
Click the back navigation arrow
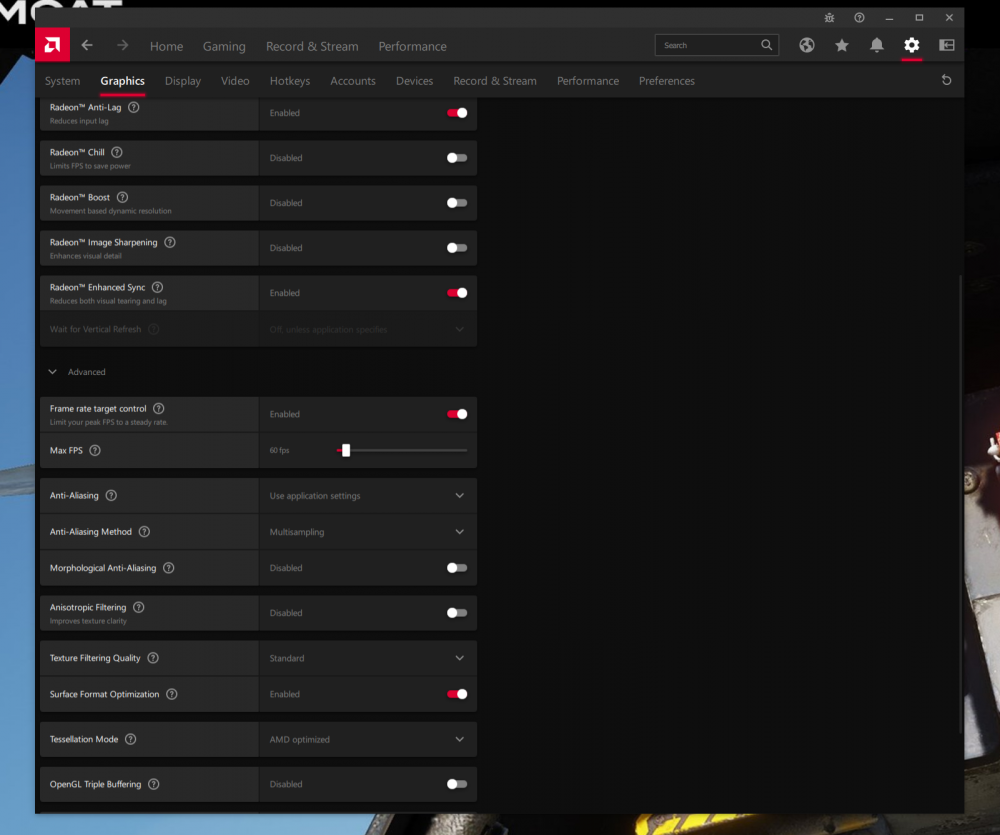pos(87,46)
